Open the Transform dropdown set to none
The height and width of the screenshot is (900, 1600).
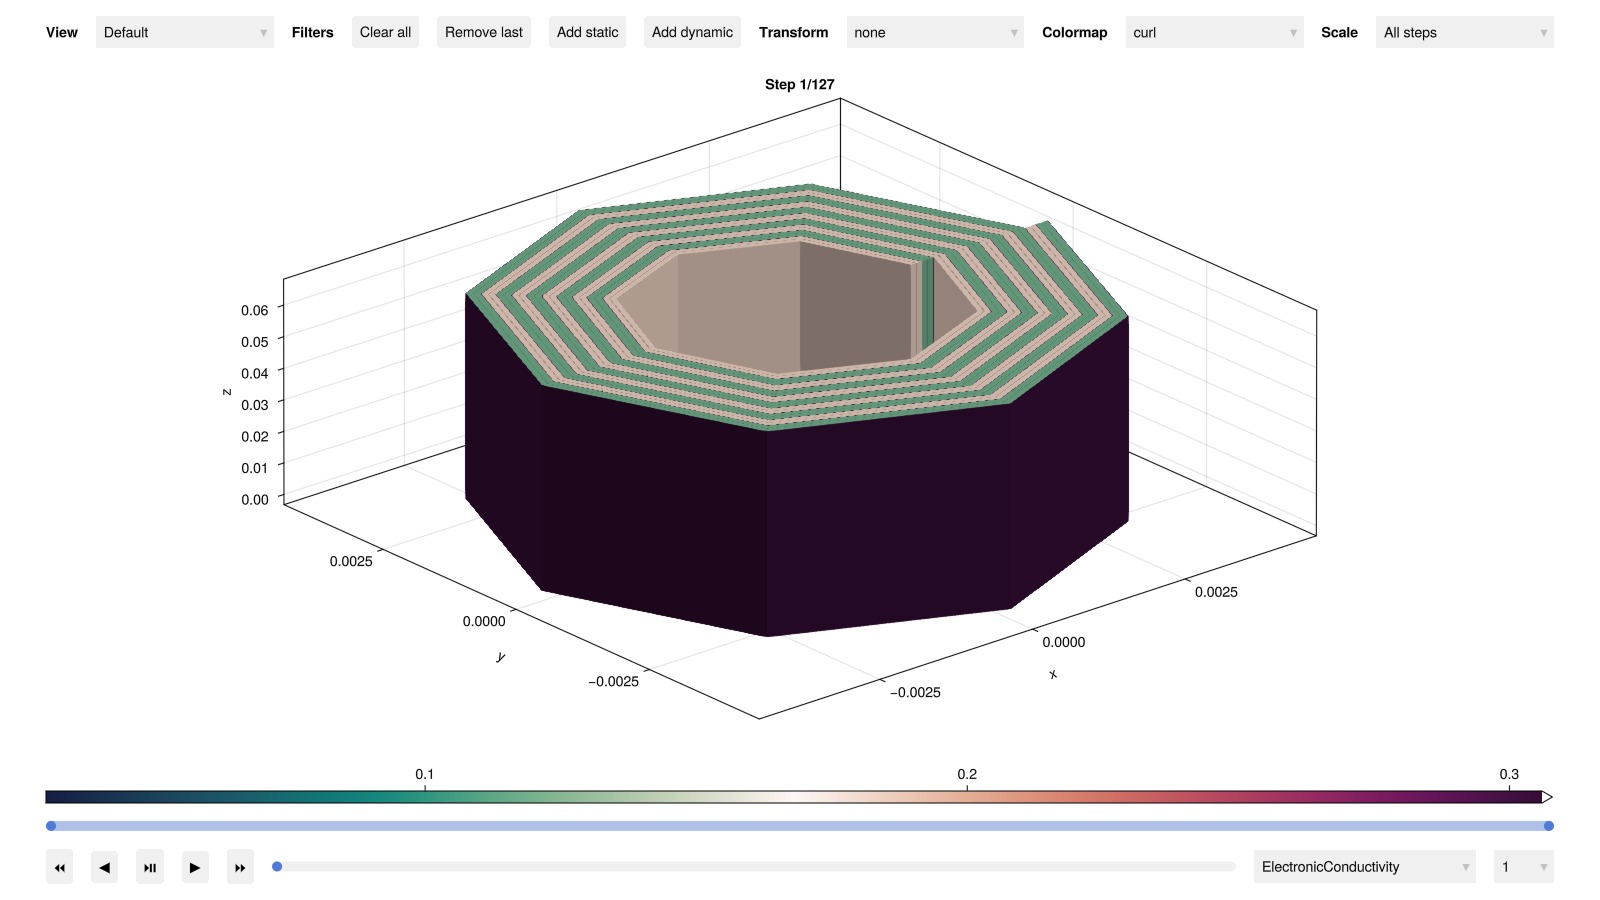pyautogui.click(x=935, y=32)
